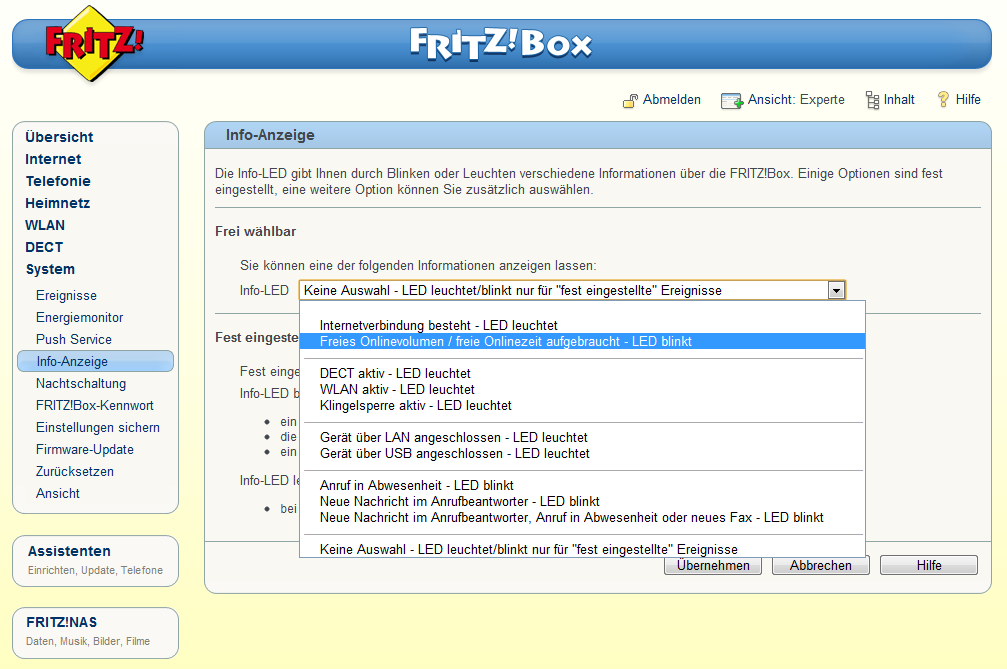
Task: Click the Hilfe question mark icon
Action: (942, 100)
